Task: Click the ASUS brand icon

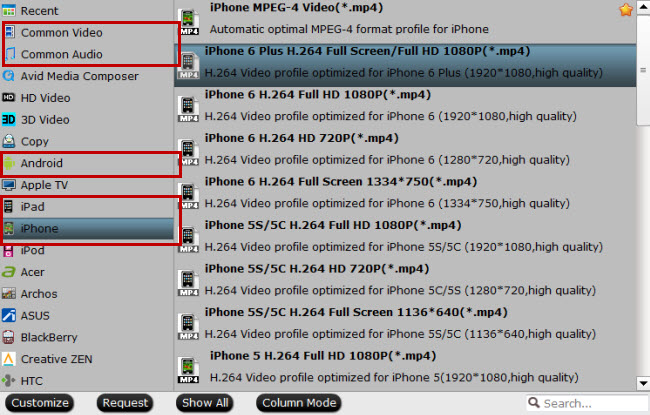Action: coord(8,315)
